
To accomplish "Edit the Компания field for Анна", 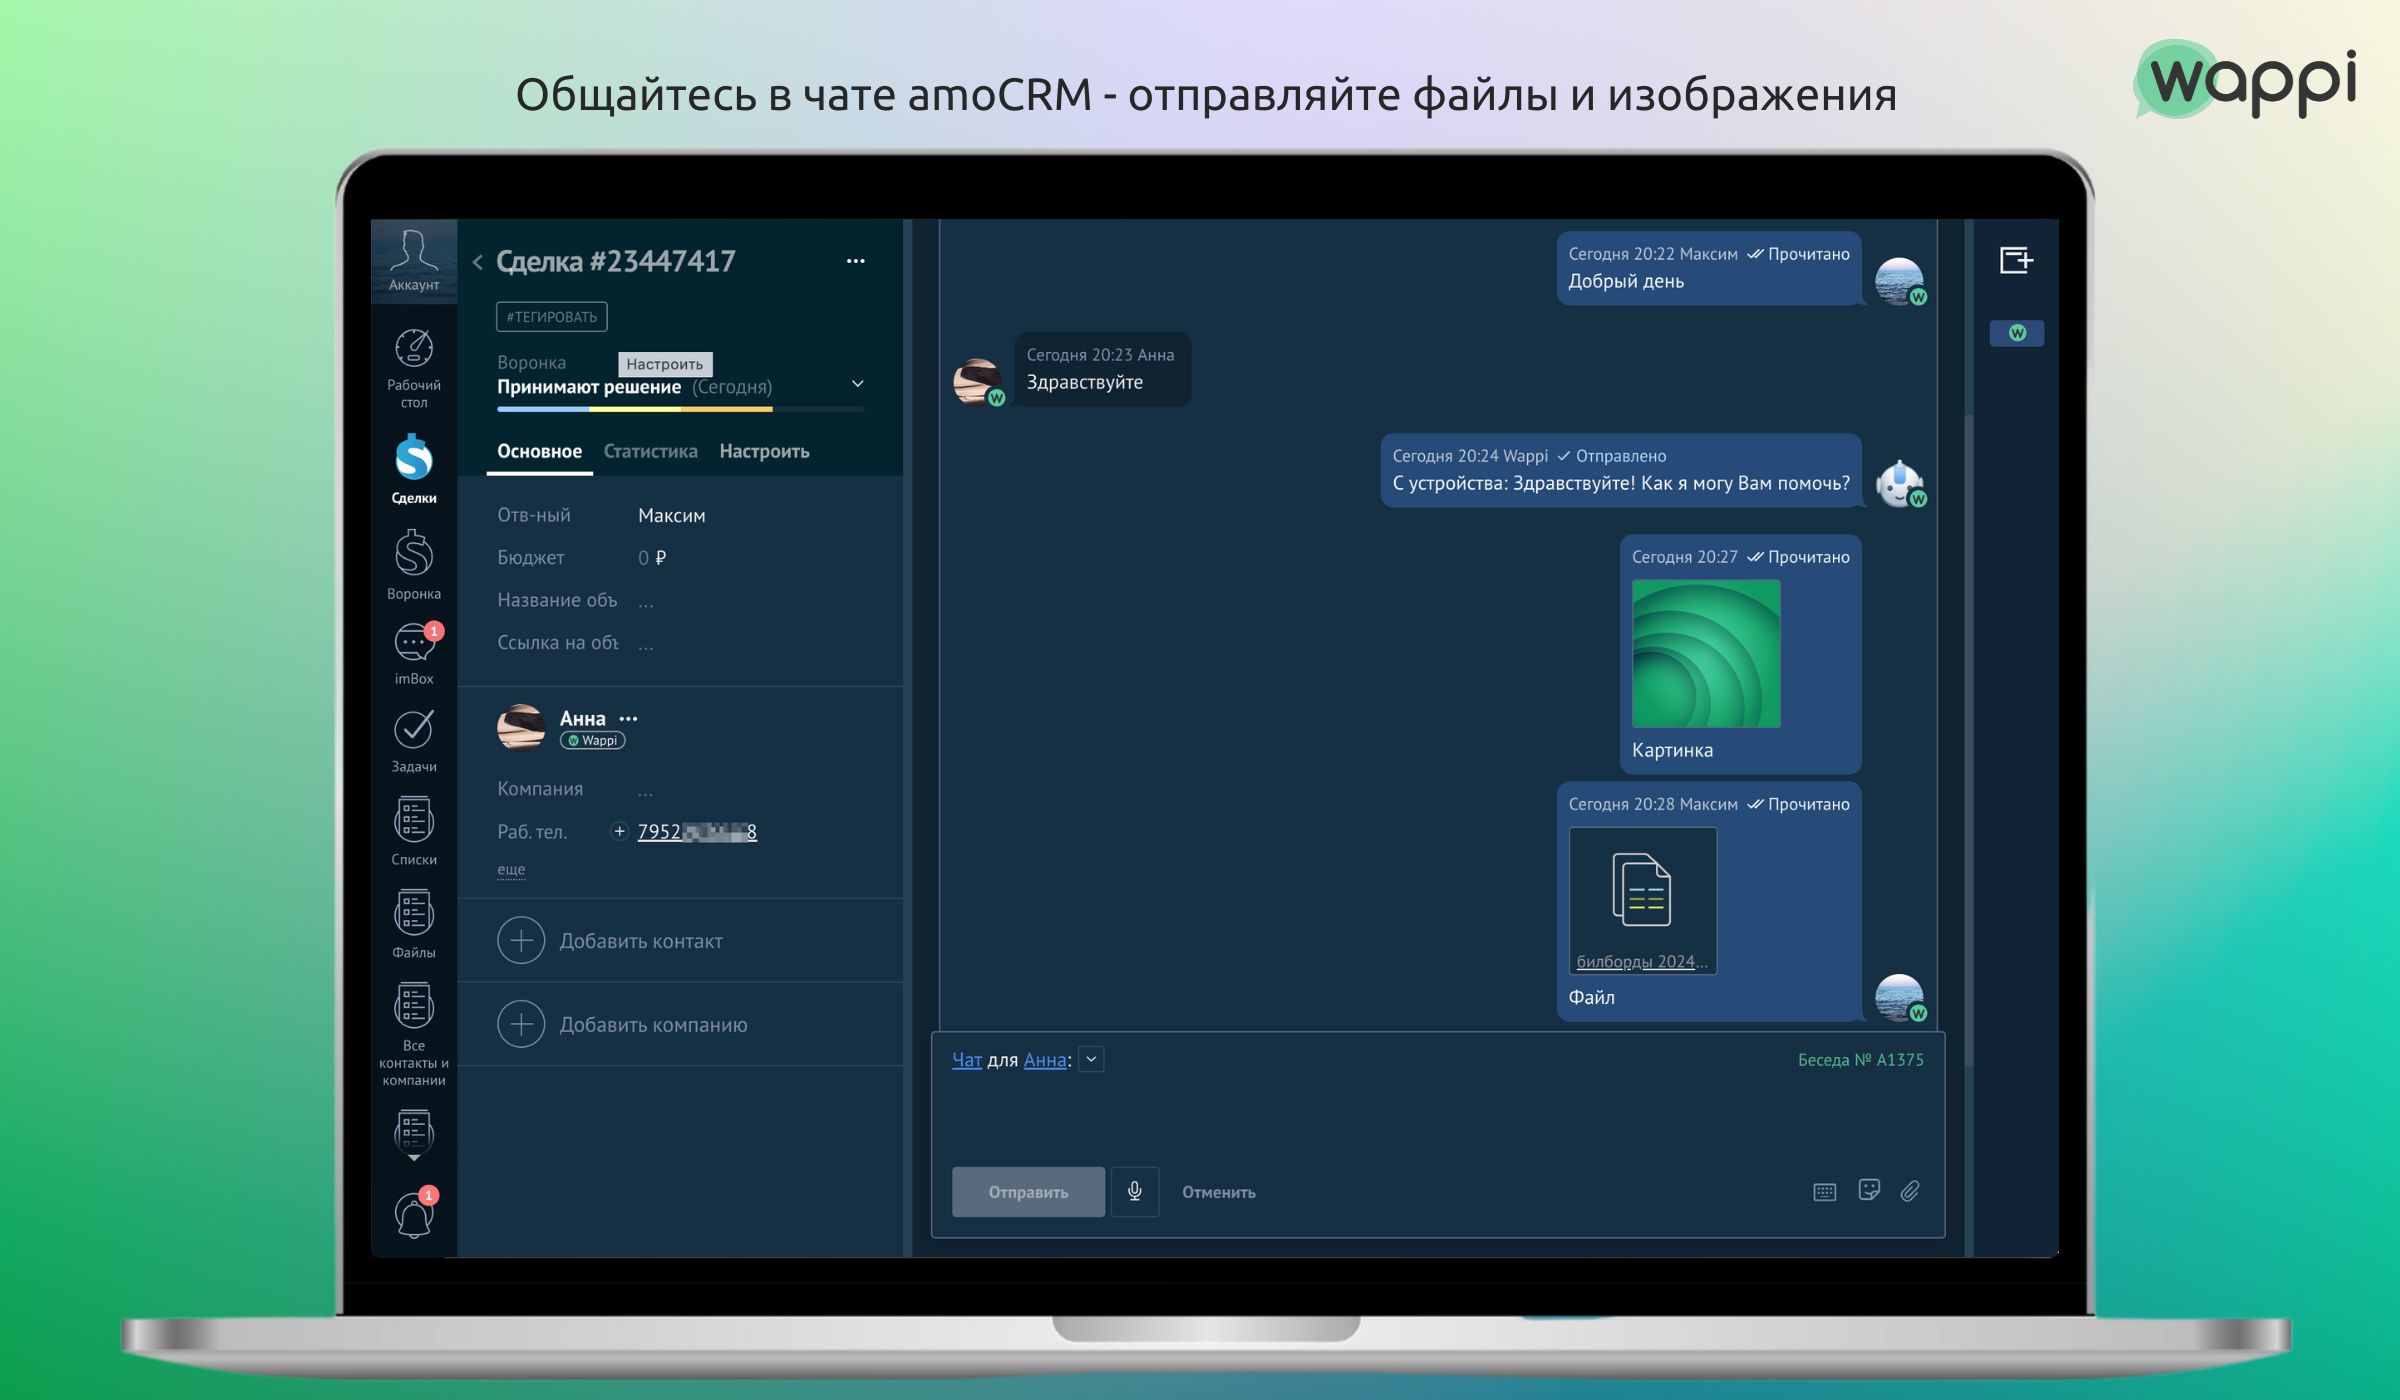I will [646, 789].
